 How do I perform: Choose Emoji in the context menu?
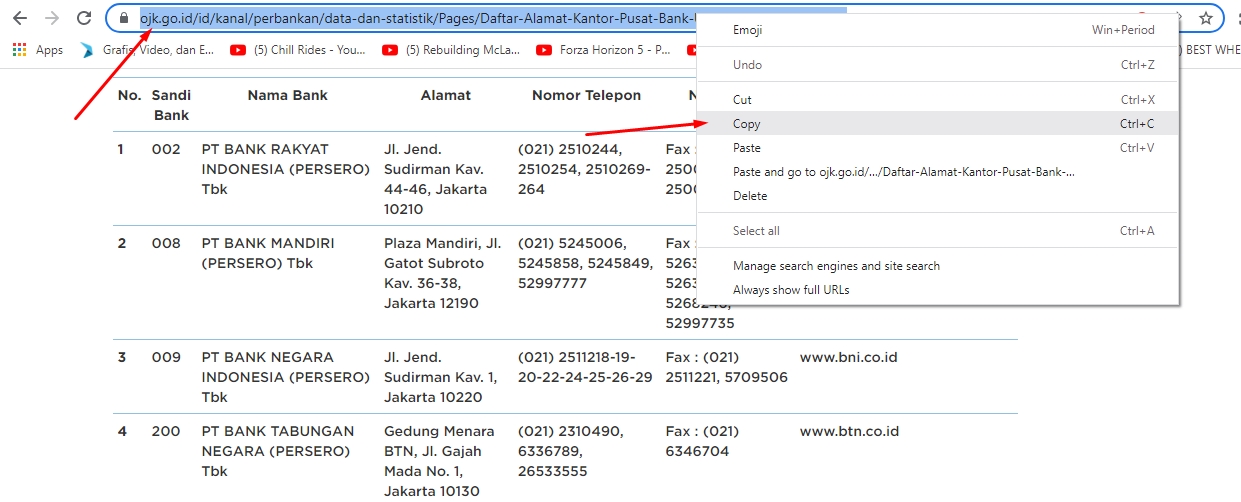[x=938, y=30]
